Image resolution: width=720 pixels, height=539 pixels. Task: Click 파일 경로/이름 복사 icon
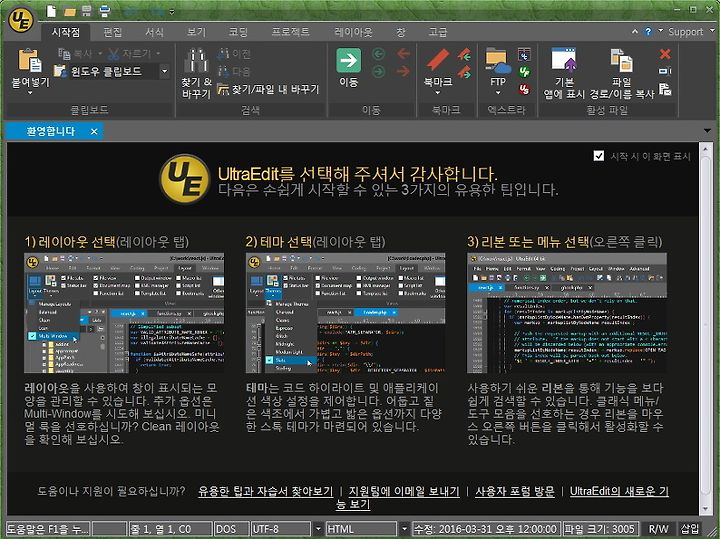click(x=621, y=60)
